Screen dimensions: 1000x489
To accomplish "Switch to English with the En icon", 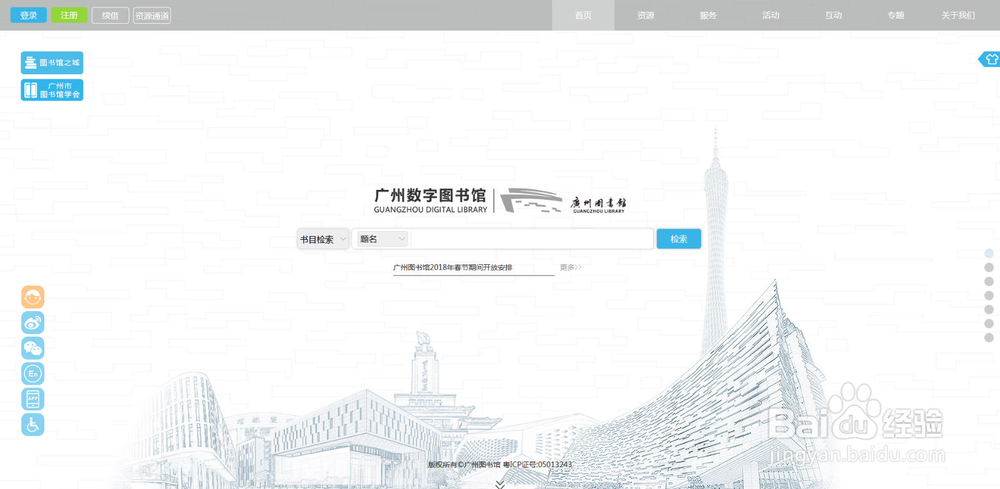I will [x=33, y=374].
